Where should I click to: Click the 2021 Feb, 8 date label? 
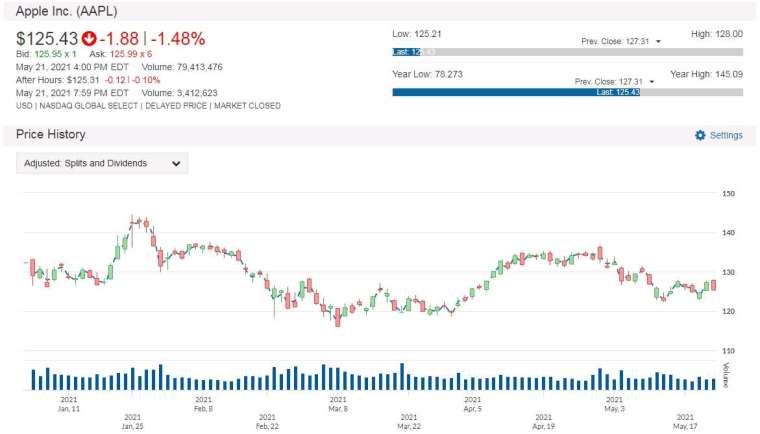coord(204,404)
